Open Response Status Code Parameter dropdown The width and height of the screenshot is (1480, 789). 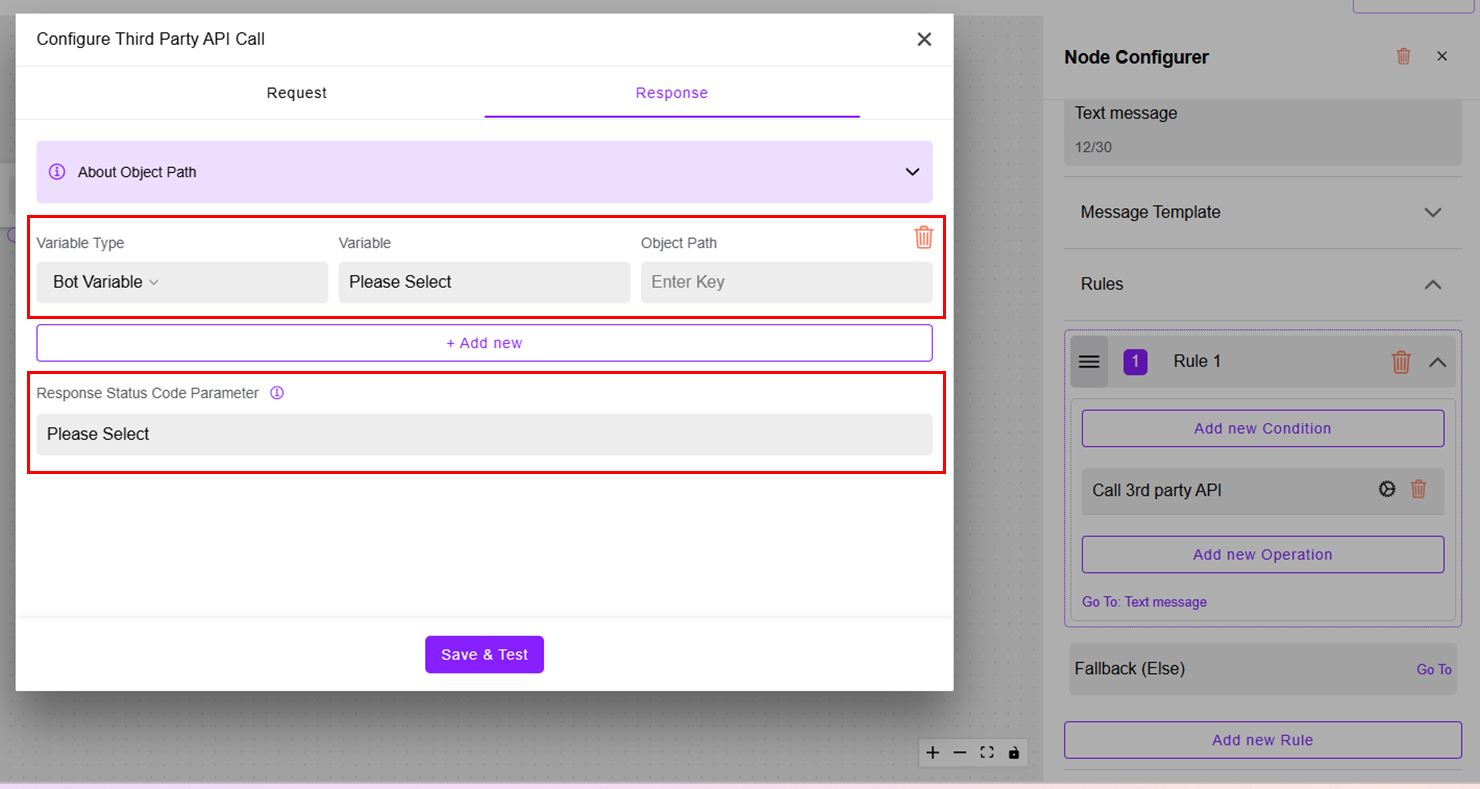(x=484, y=434)
